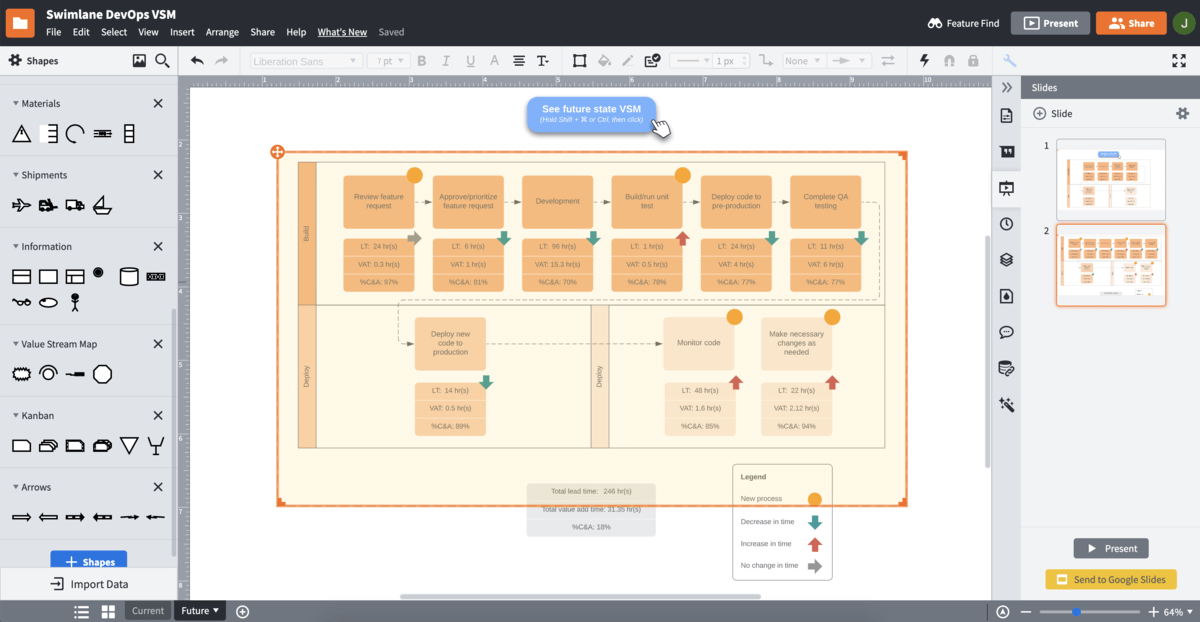Open the Layers panel icon
This screenshot has width=1200, height=622.
[1006, 260]
